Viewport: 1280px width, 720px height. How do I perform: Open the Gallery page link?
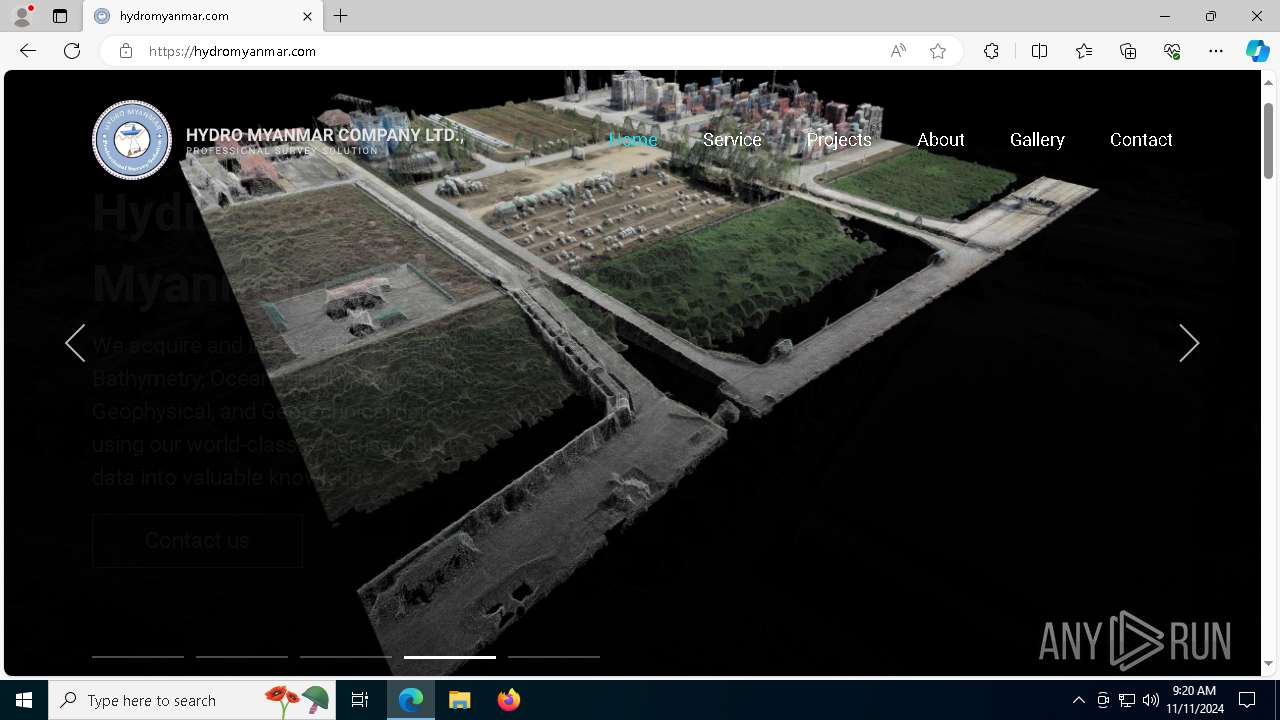[1037, 140]
